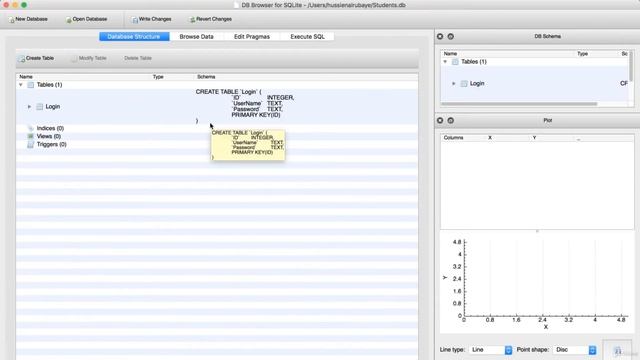The image size is (640, 360).
Task: Click the Modify Table button
Action: (89, 58)
